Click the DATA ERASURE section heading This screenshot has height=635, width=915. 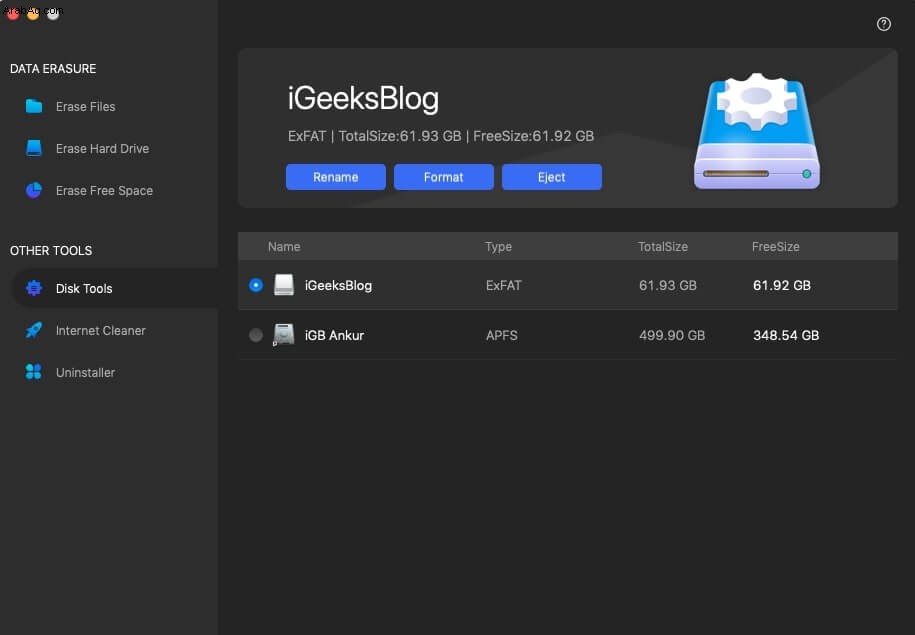[x=53, y=68]
